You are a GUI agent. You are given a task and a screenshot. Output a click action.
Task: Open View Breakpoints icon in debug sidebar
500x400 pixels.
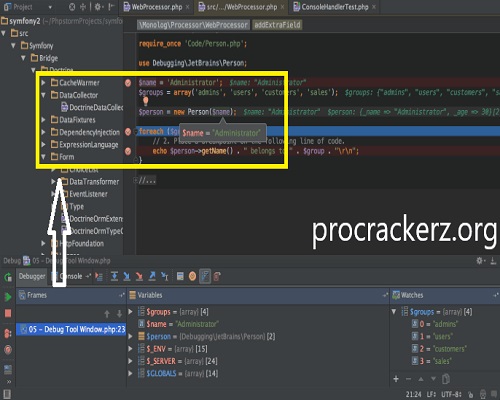pos(8,333)
